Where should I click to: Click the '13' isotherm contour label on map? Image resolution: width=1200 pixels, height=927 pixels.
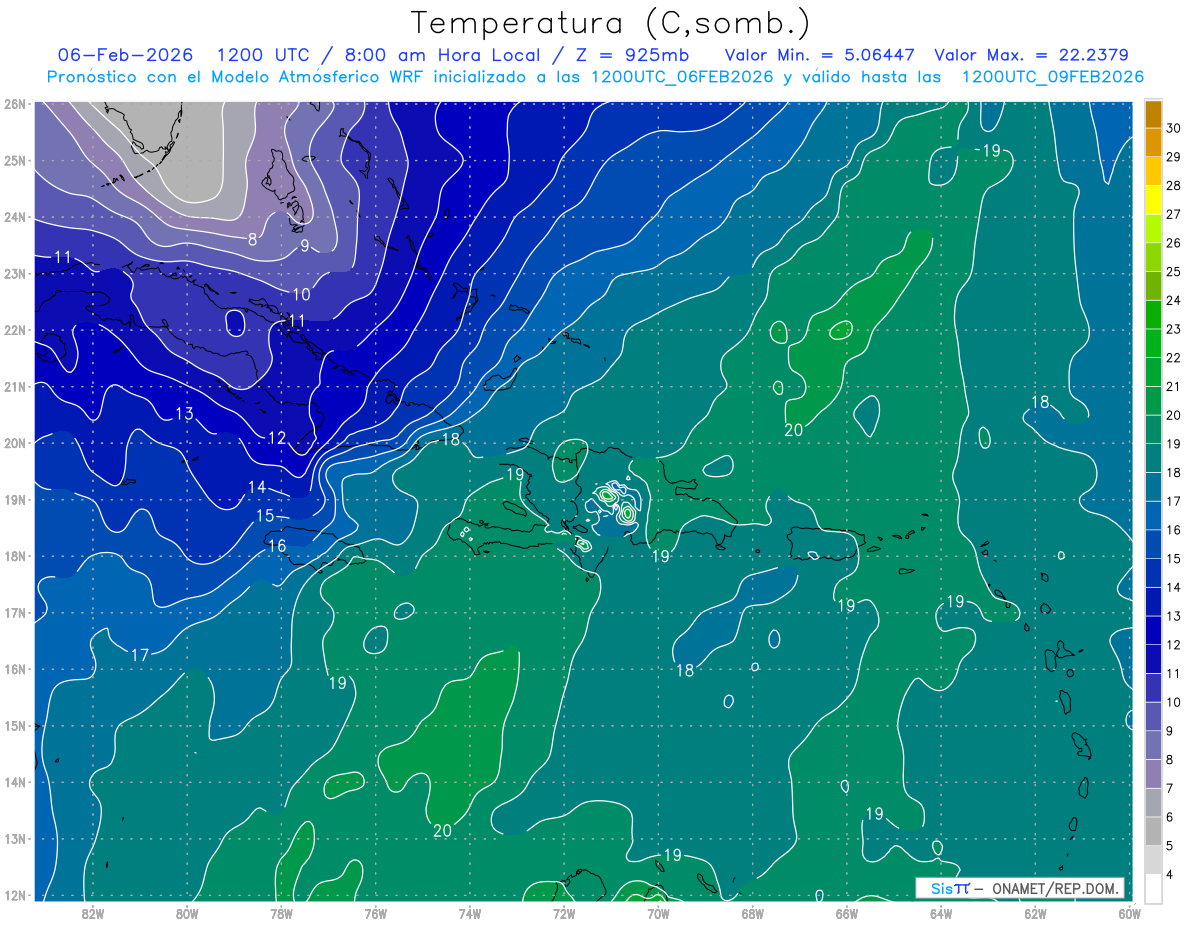pyautogui.click(x=184, y=413)
